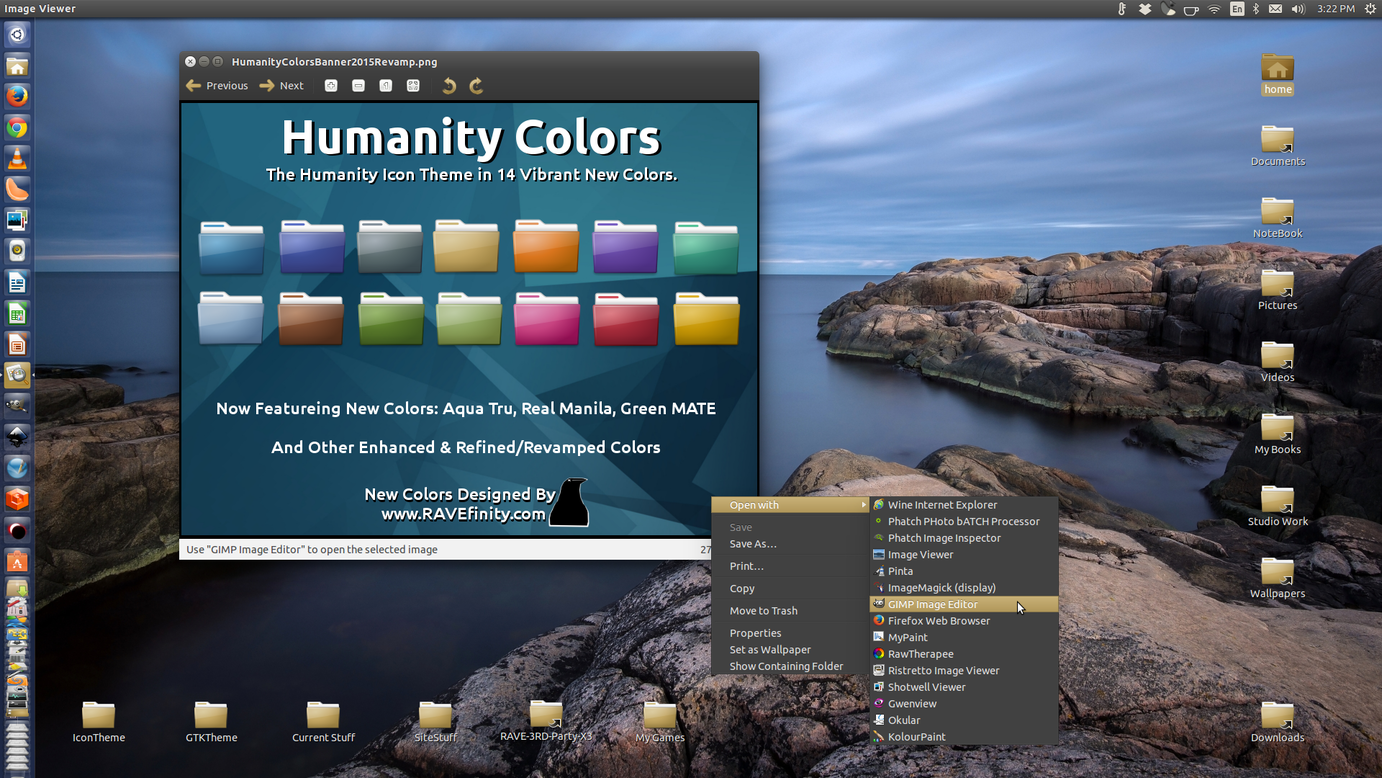This screenshot has height=778, width=1382.
Task: Select Move to Trash from context menu
Action: [x=764, y=610]
